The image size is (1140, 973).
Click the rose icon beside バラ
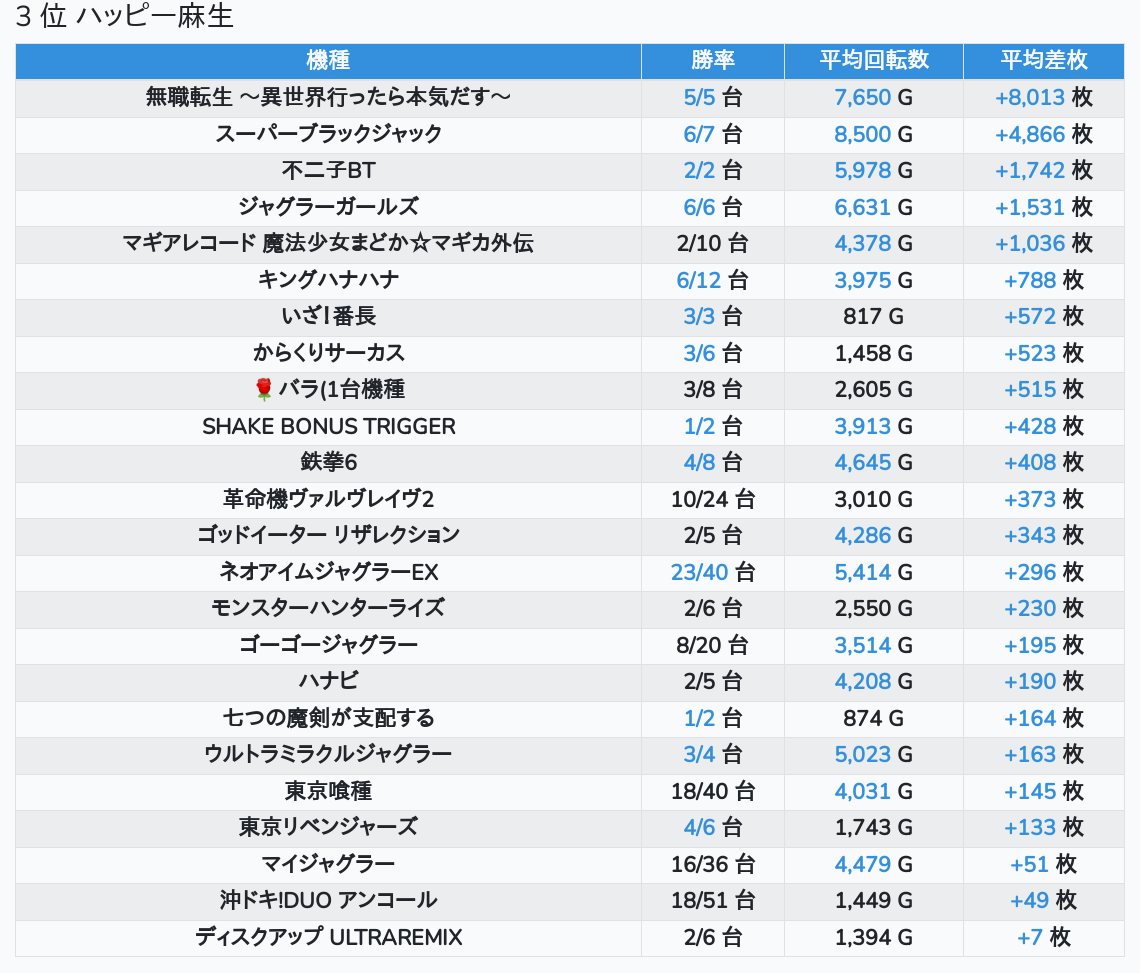[264, 390]
